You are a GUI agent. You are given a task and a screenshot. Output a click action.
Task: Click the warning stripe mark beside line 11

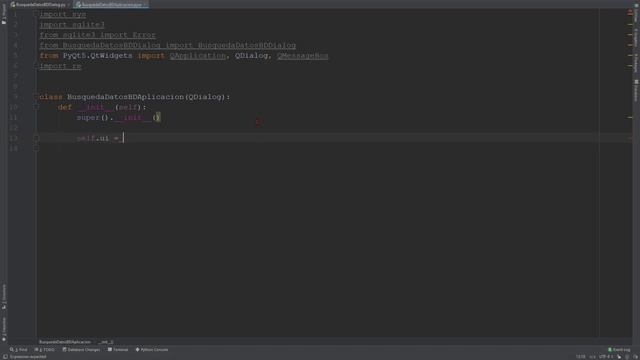coord(630,118)
